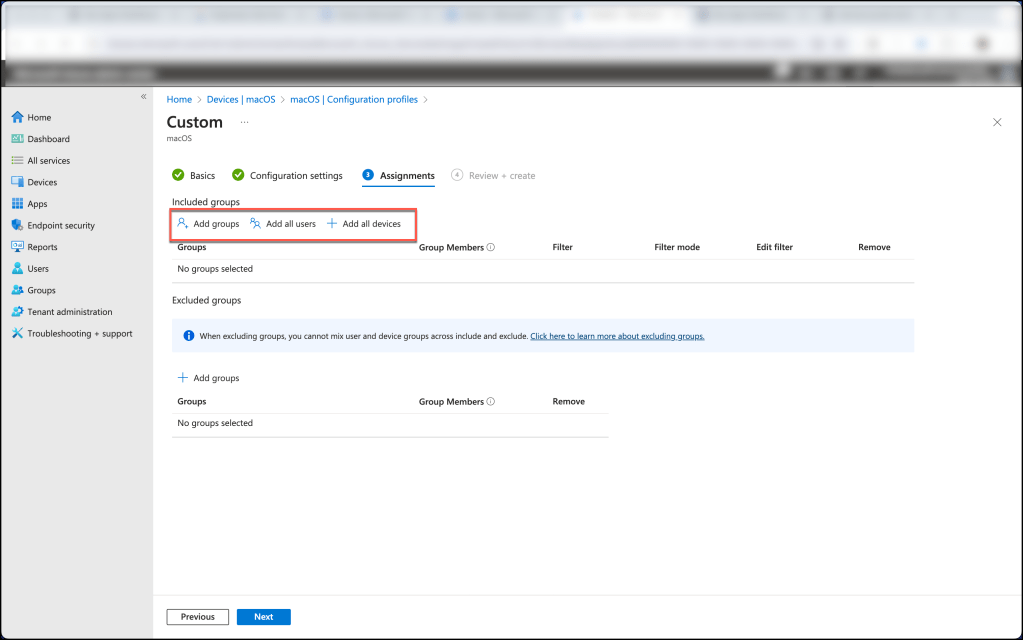Click the Previous button
The image size is (1023, 640).
(197, 617)
